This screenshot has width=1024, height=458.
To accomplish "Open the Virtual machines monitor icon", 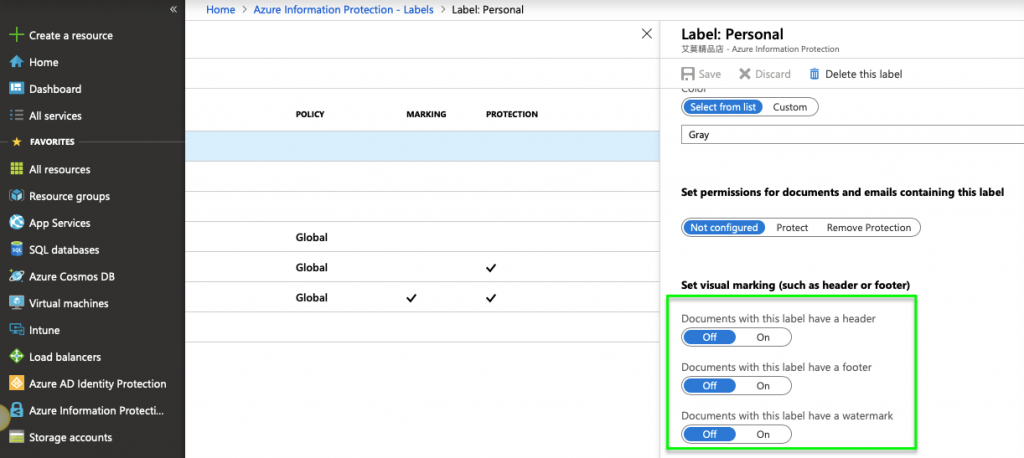I will 17,303.
